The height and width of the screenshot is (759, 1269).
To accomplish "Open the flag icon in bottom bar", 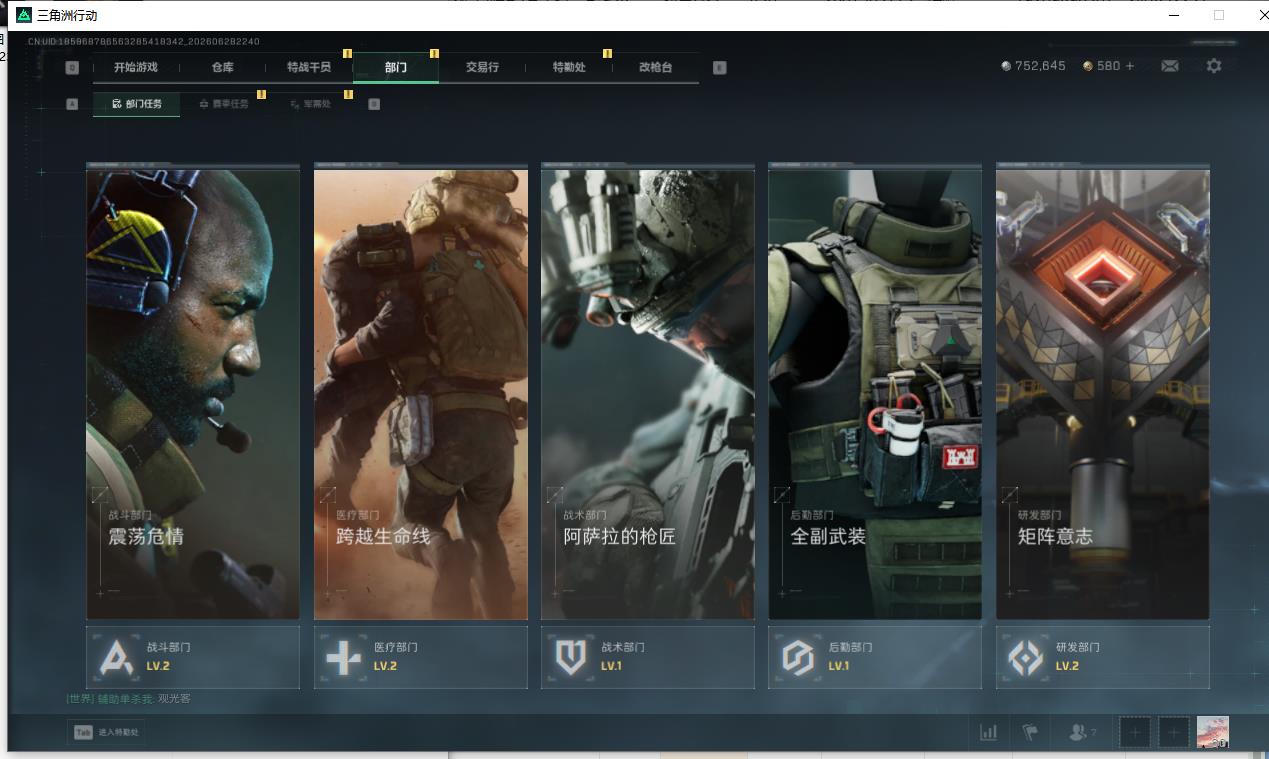I will coord(1031,733).
